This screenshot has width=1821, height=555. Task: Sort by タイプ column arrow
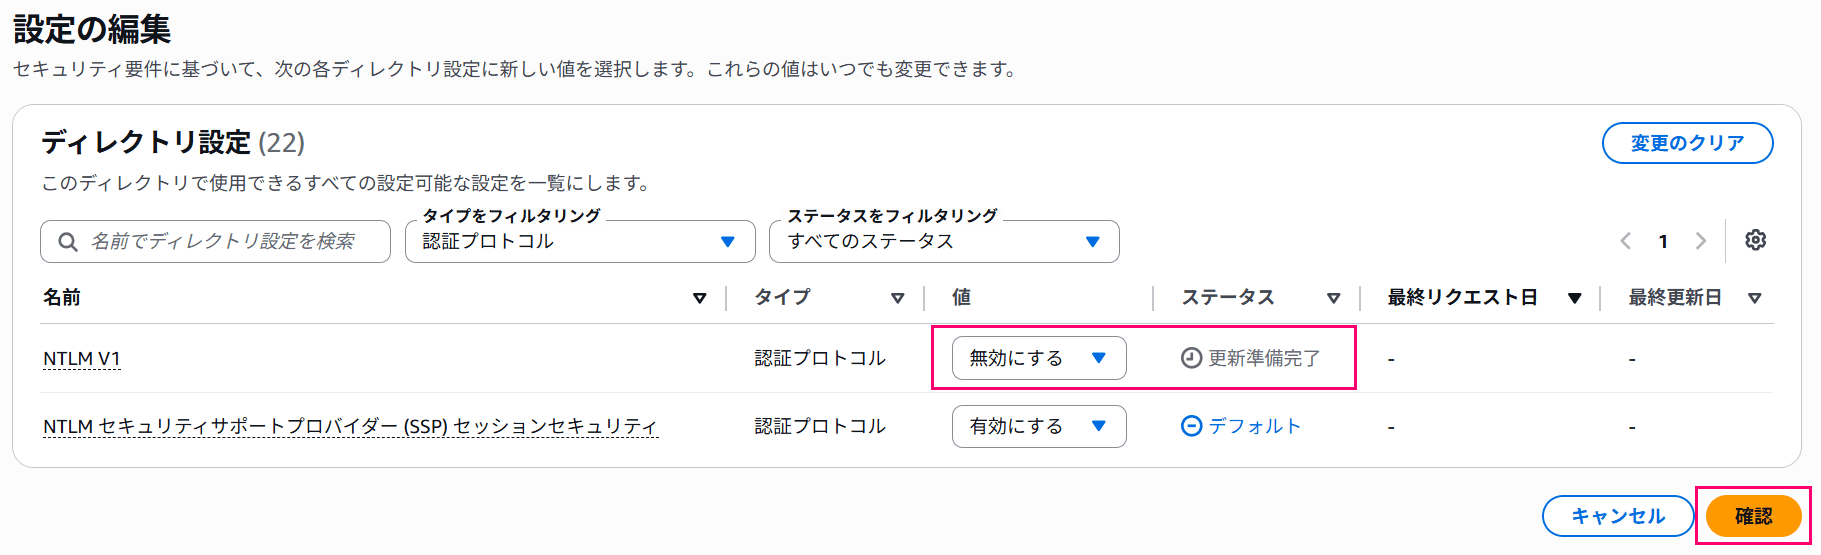898,298
